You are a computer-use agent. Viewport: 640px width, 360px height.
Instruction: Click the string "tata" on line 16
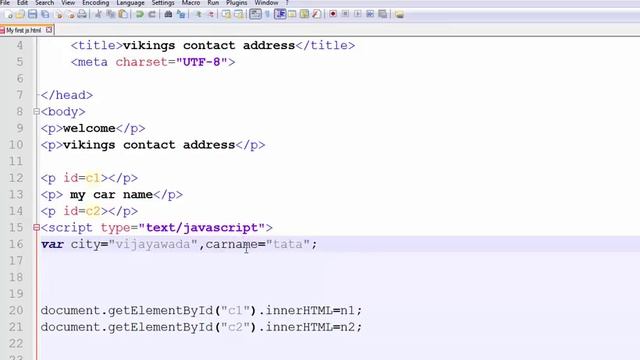(x=288, y=244)
